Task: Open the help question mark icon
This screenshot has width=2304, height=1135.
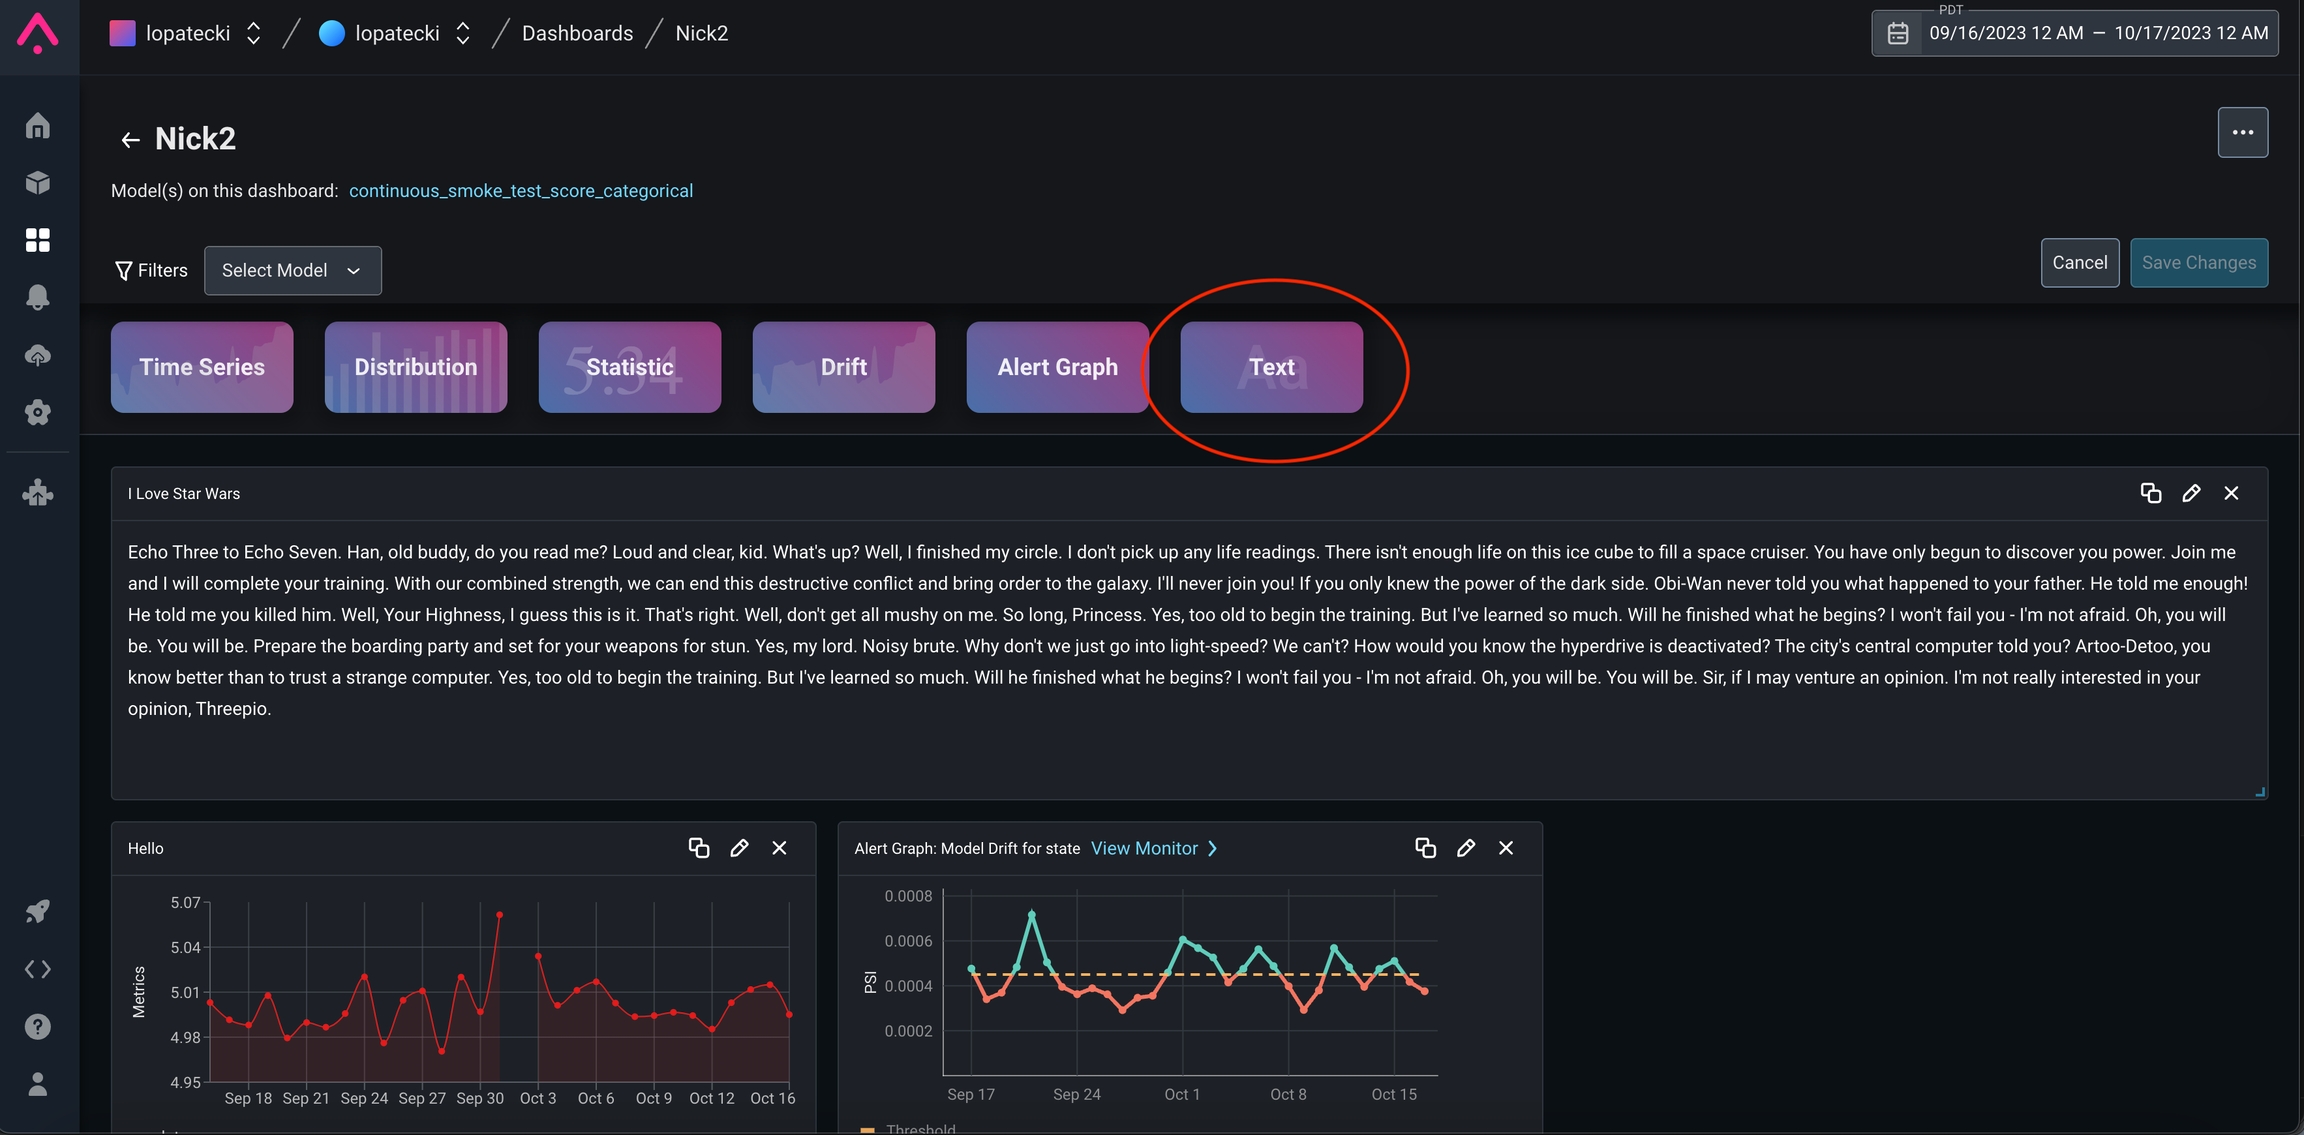Action: tap(38, 1027)
